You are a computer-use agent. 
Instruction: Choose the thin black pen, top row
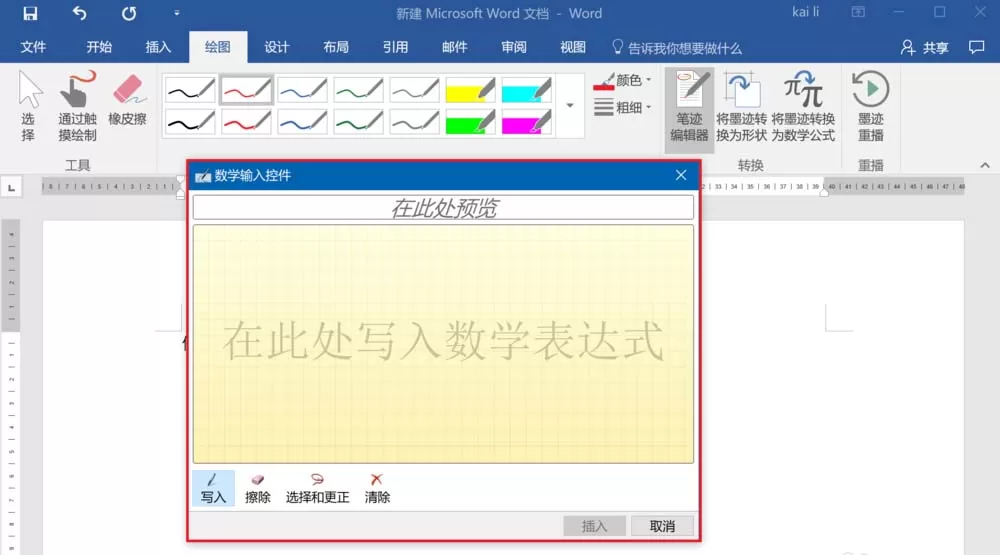coord(190,91)
